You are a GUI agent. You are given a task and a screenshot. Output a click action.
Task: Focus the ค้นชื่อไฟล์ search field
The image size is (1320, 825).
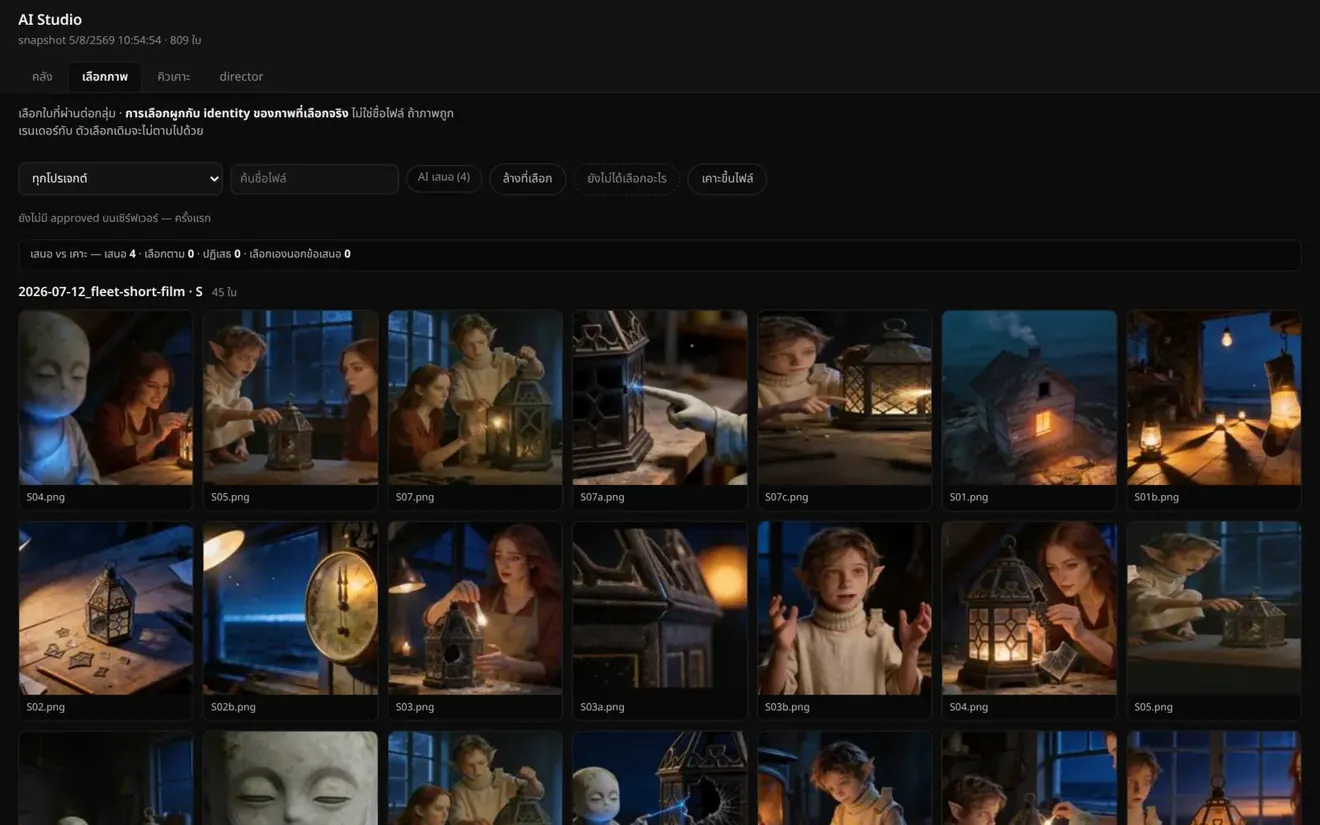314,179
